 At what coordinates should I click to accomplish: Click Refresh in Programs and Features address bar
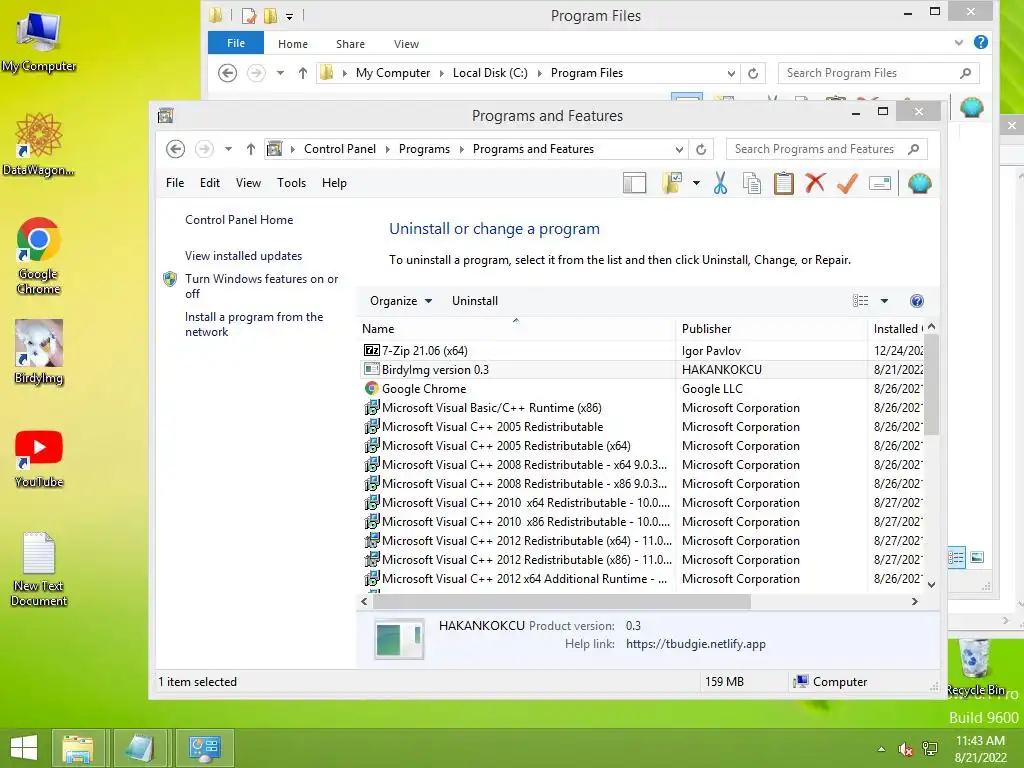tap(701, 150)
